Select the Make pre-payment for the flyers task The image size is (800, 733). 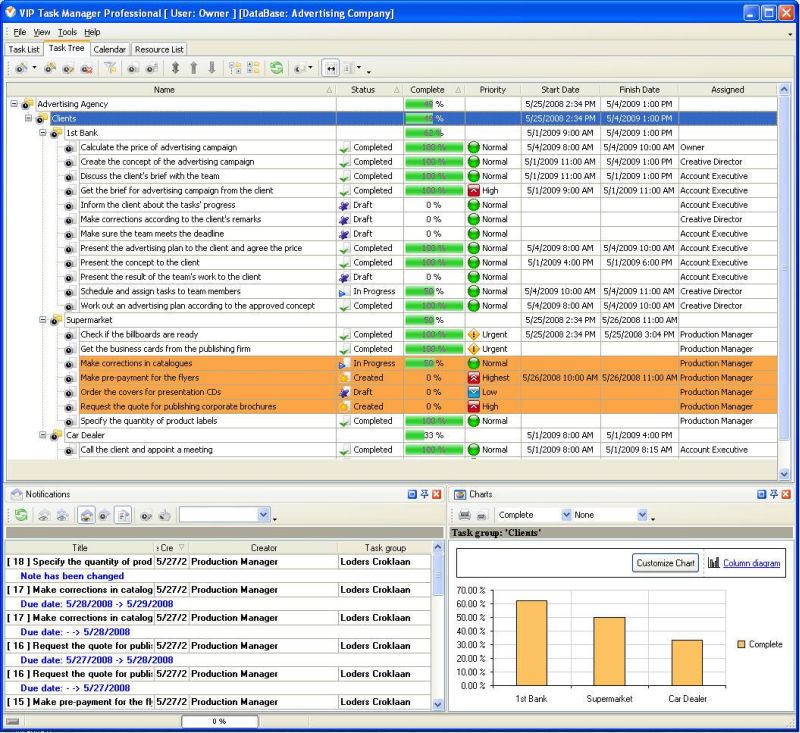tap(140, 378)
